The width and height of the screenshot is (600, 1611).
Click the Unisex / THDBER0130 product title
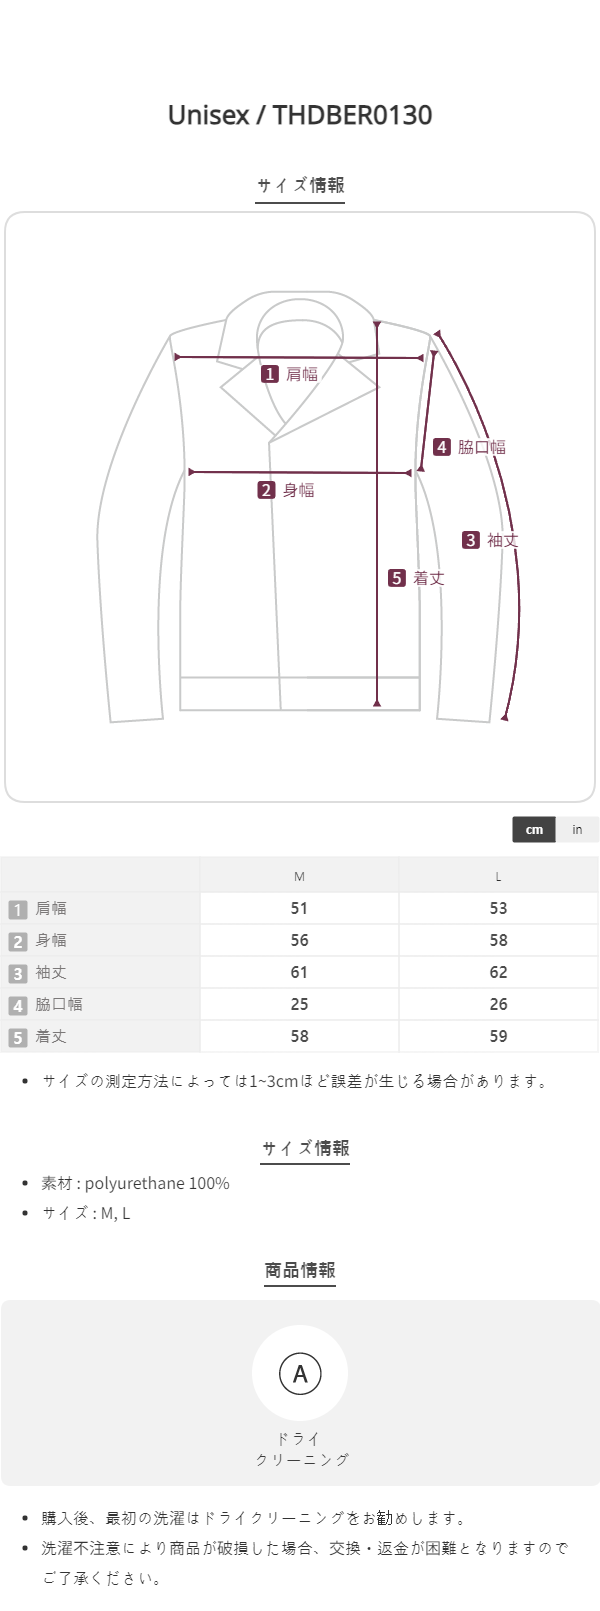300,115
